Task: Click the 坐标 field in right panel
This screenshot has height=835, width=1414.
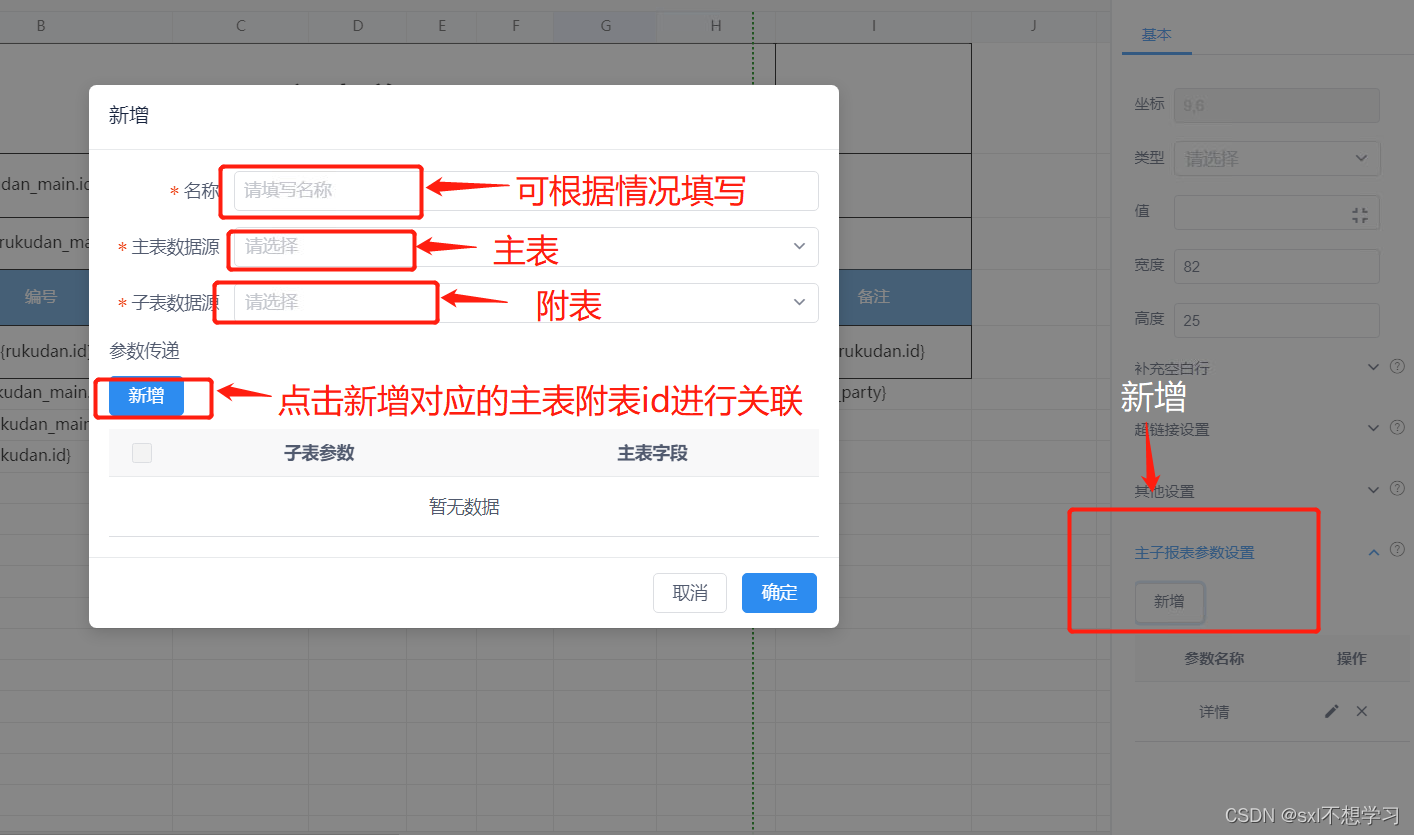Action: point(1277,105)
